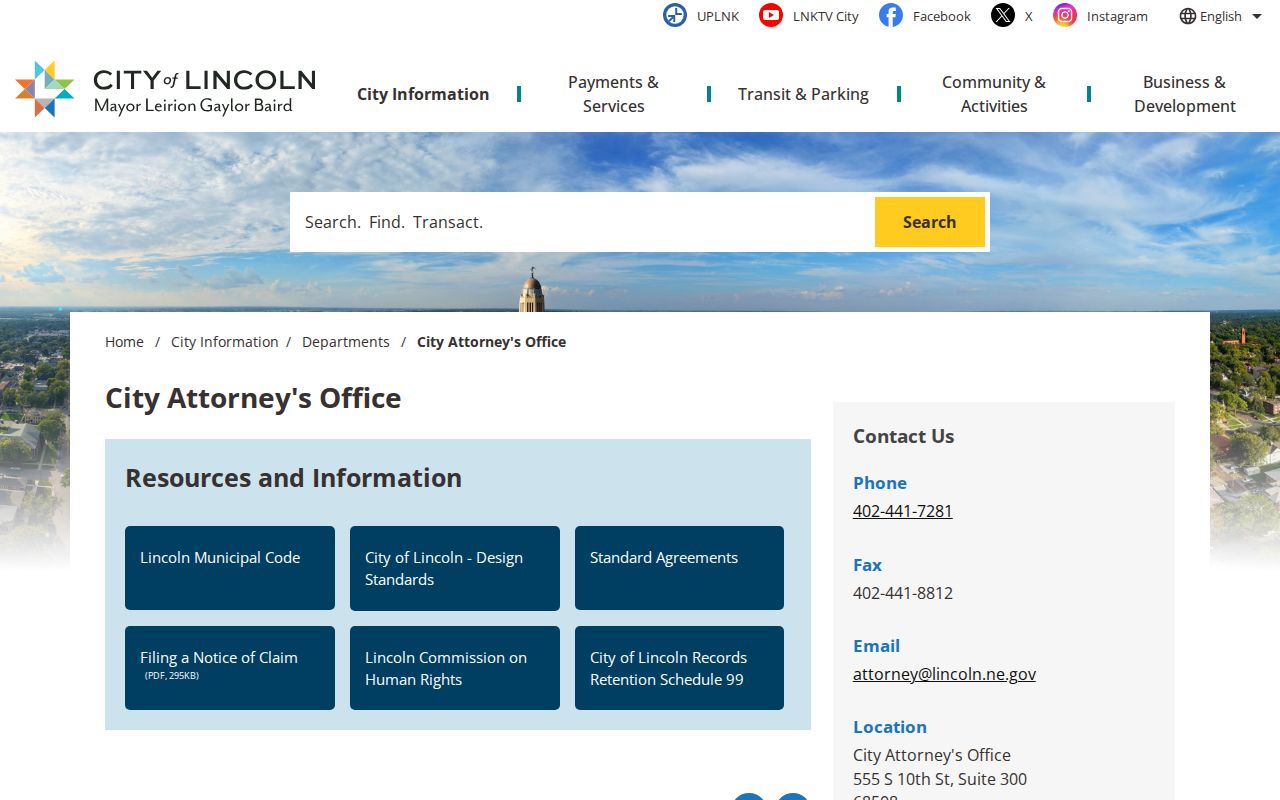Go to the Home breadcrumb
The height and width of the screenshot is (800, 1280).
pyautogui.click(x=124, y=342)
